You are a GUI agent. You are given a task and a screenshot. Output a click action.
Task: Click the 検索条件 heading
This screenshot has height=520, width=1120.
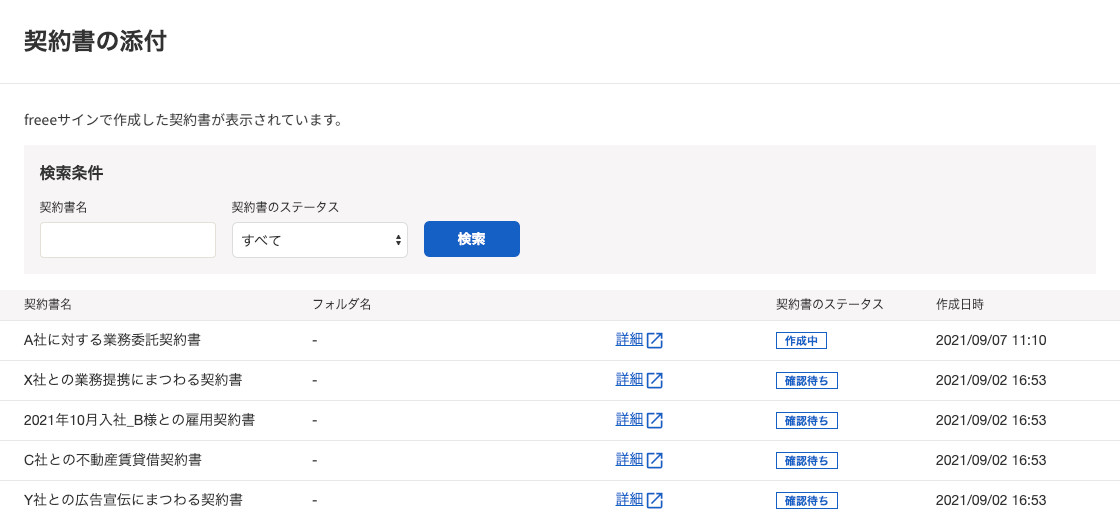(x=71, y=173)
